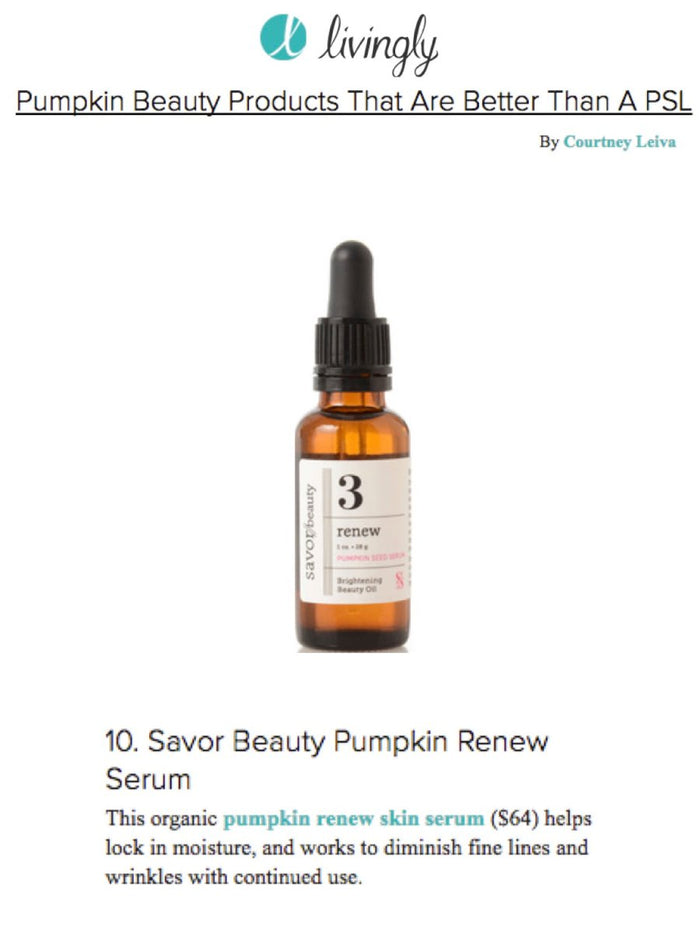Click the word renew on the label
The height and width of the screenshot is (933, 700).
pos(358,531)
